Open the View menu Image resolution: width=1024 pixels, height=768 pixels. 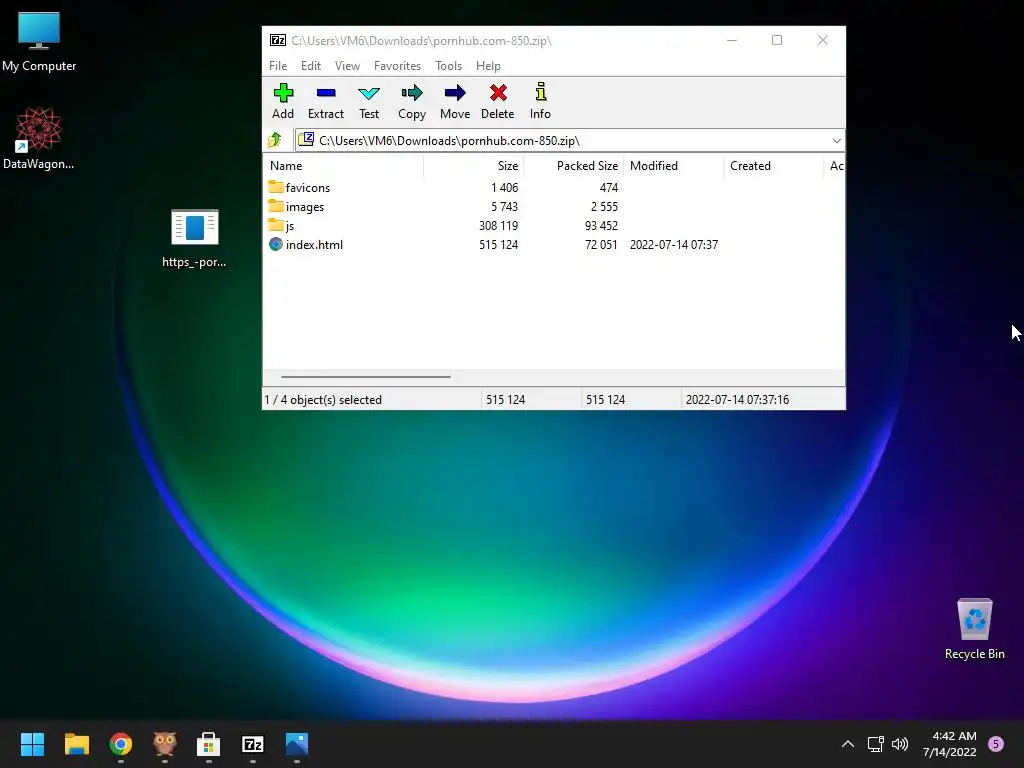click(x=347, y=66)
